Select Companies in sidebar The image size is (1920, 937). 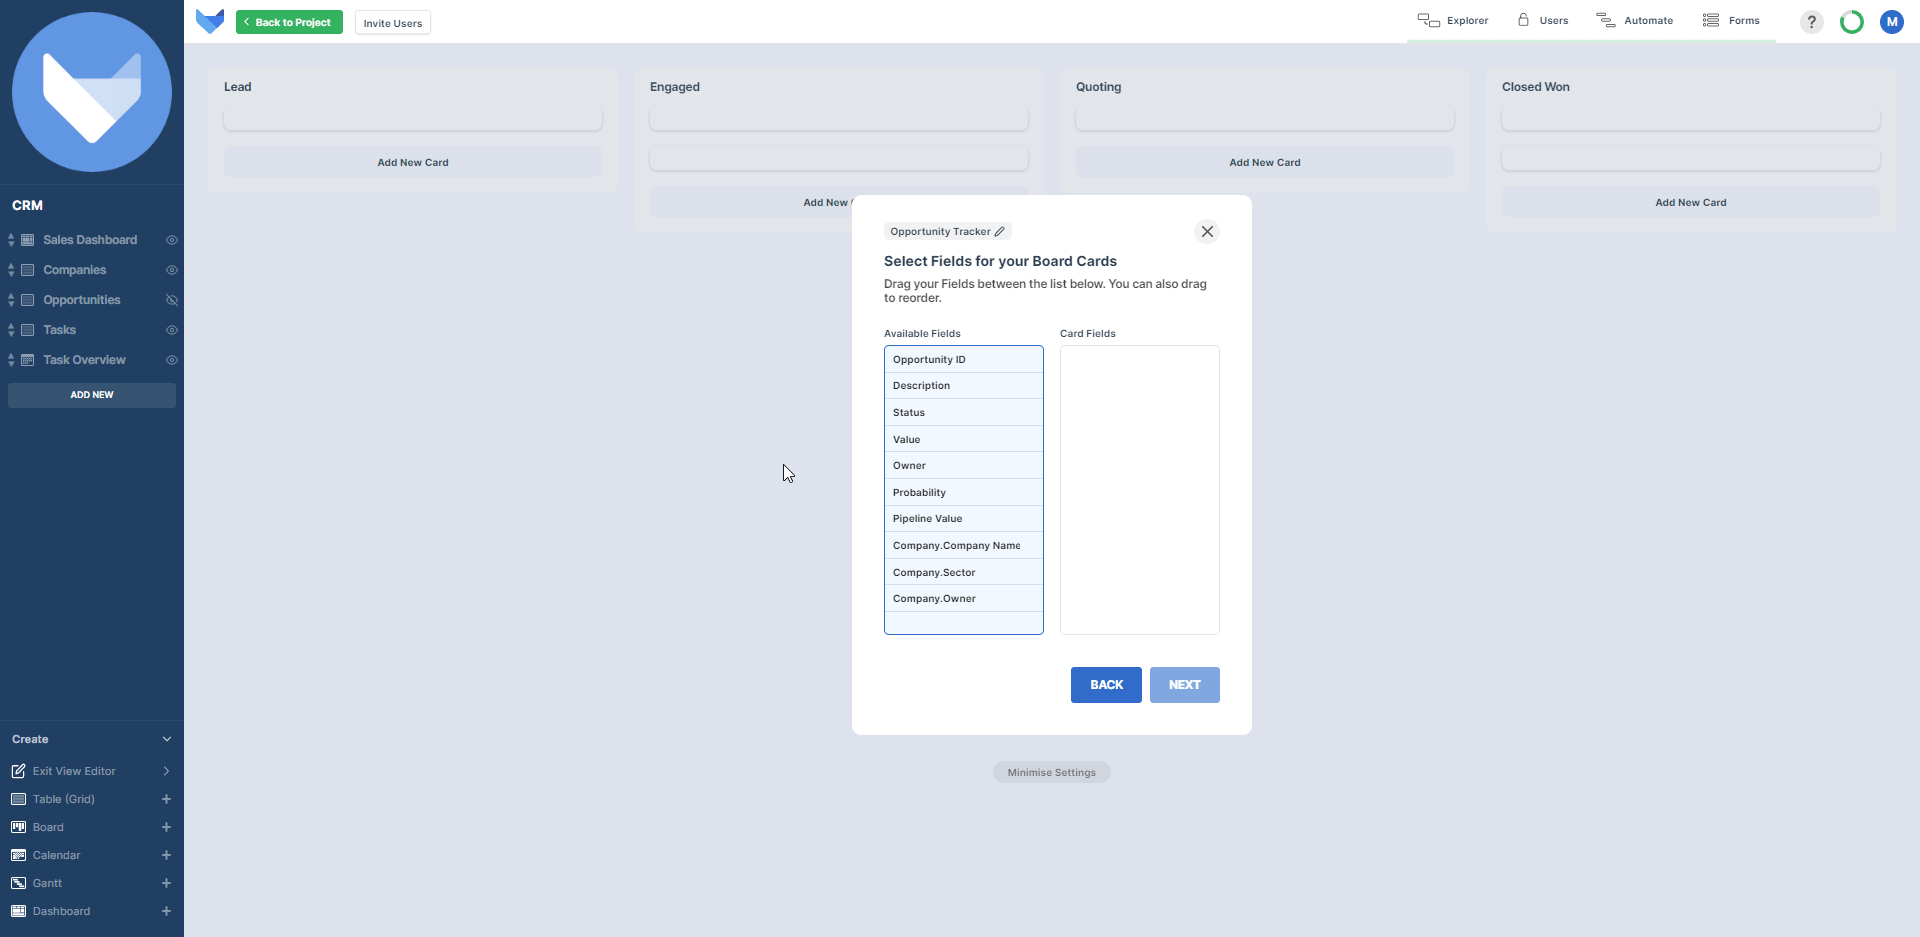point(74,270)
